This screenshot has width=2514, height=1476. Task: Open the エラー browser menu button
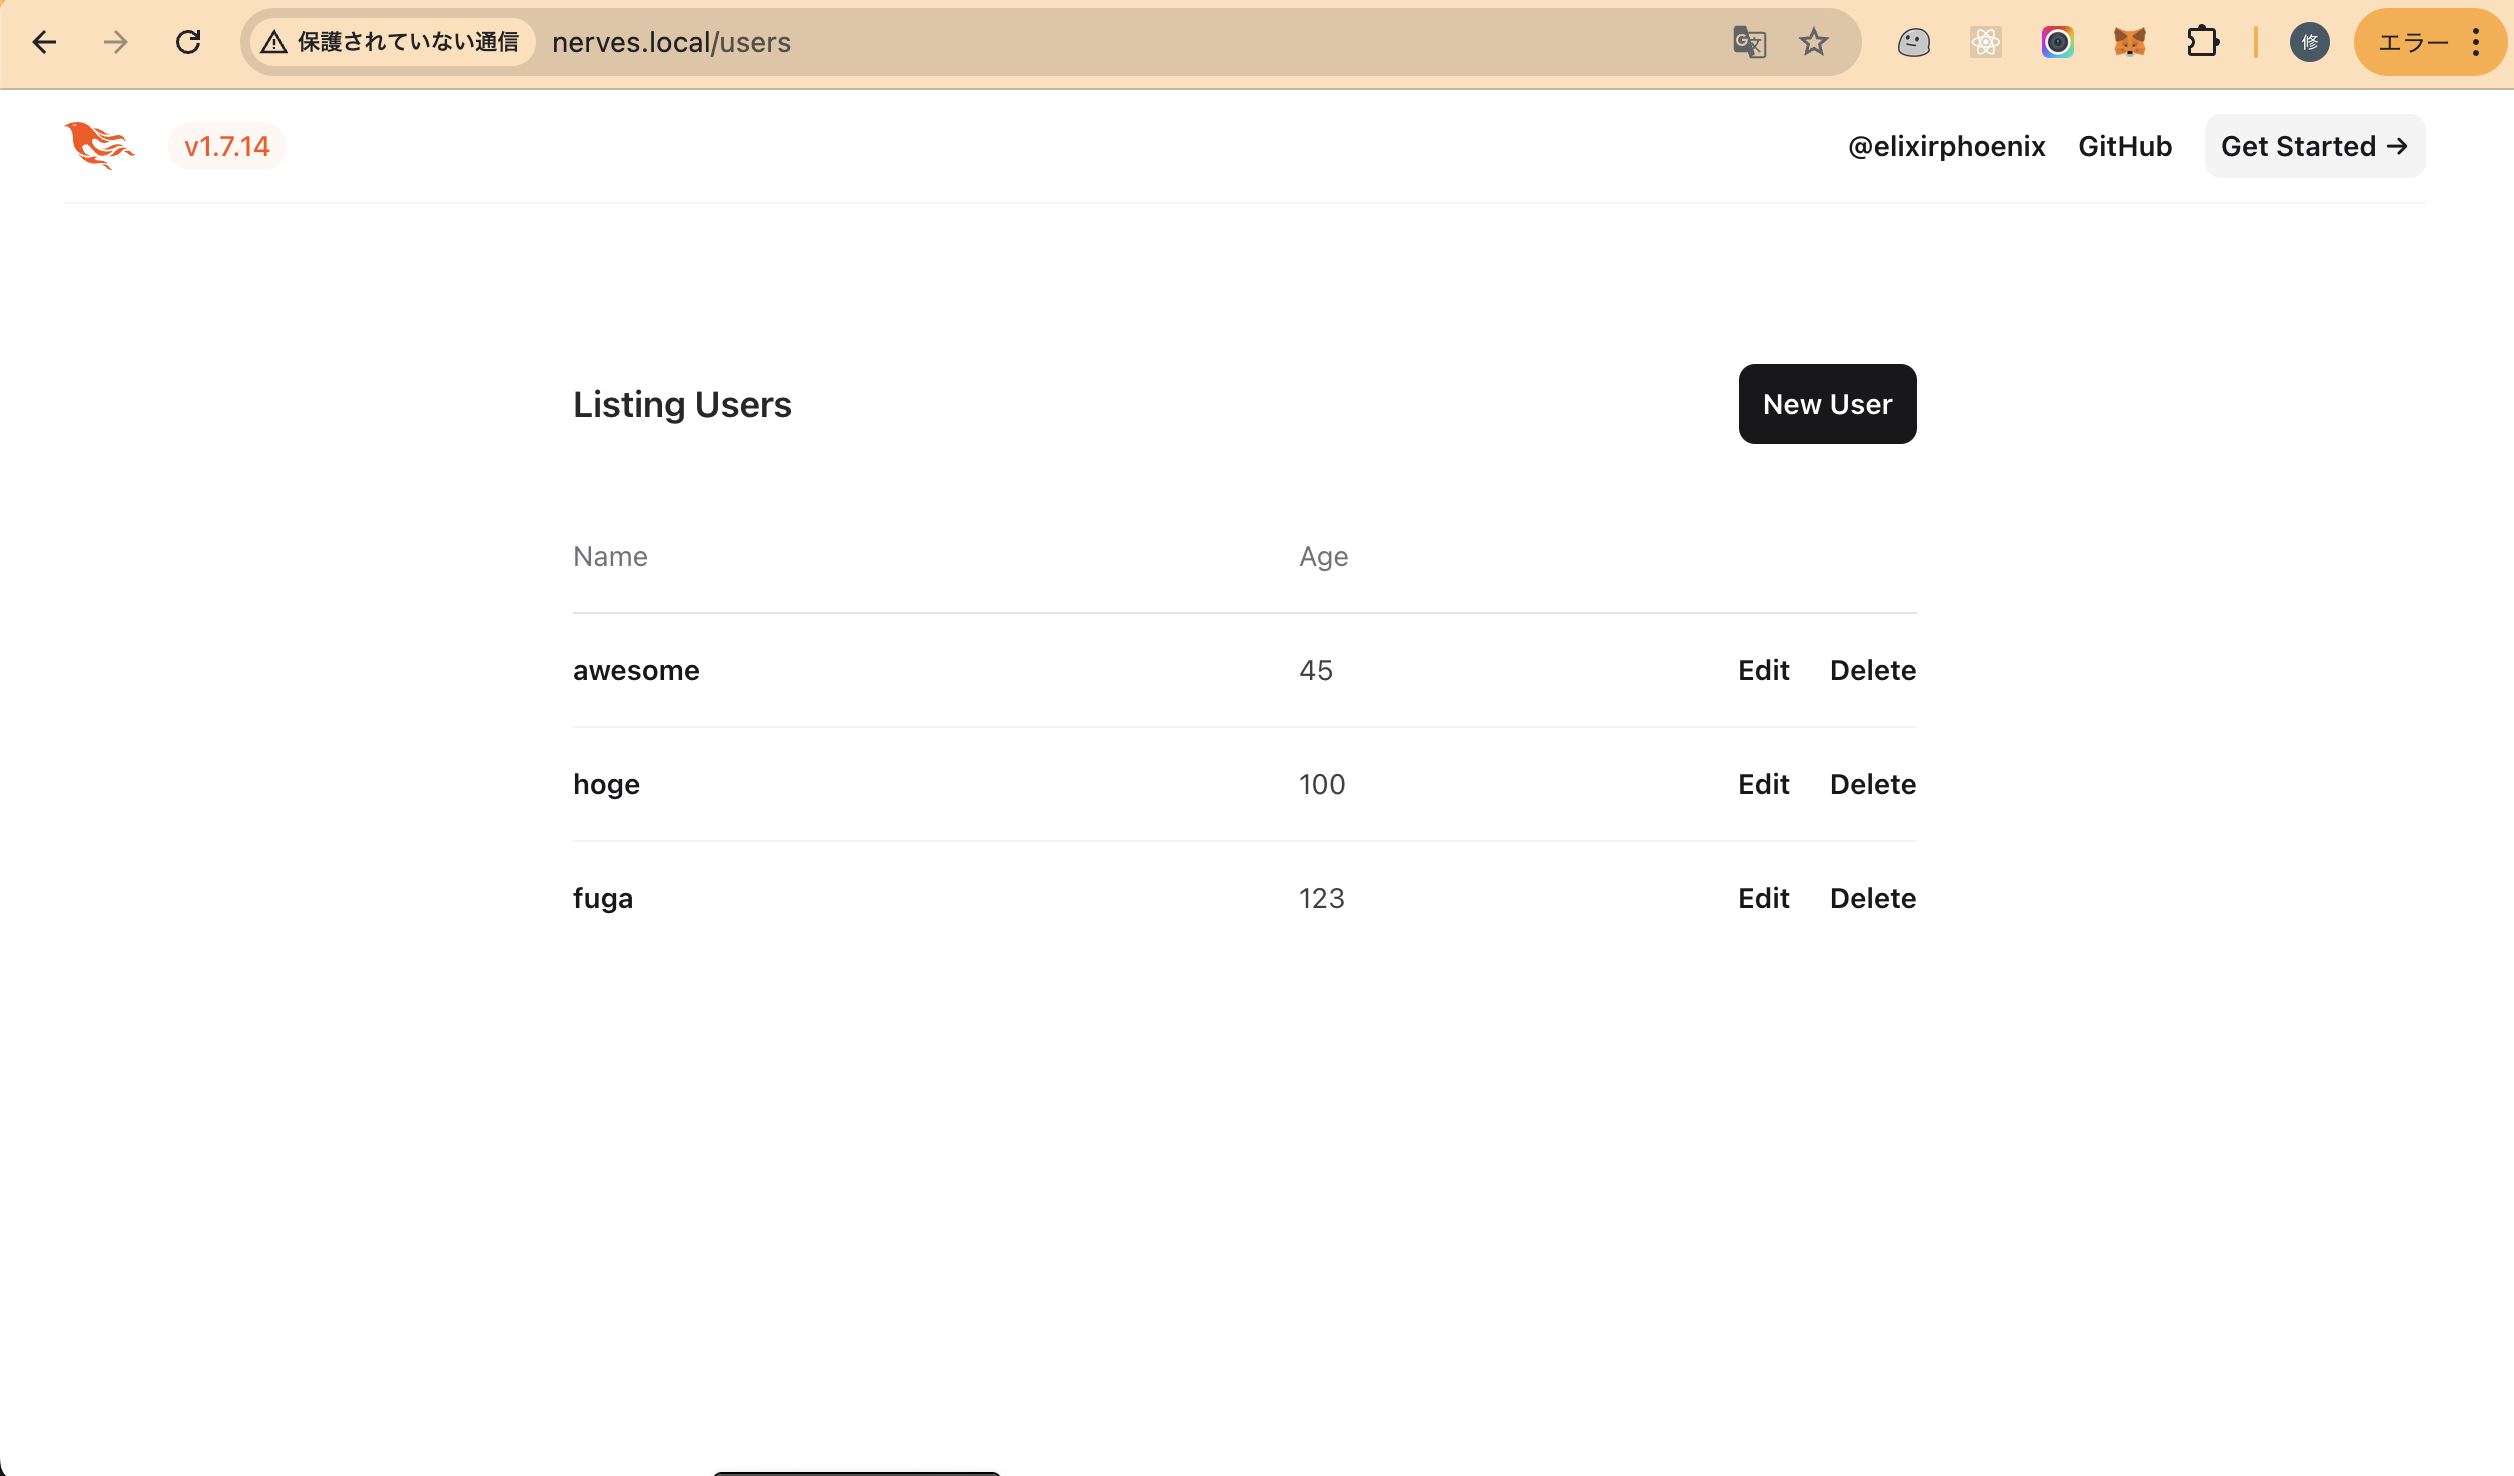coord(2430,42)
